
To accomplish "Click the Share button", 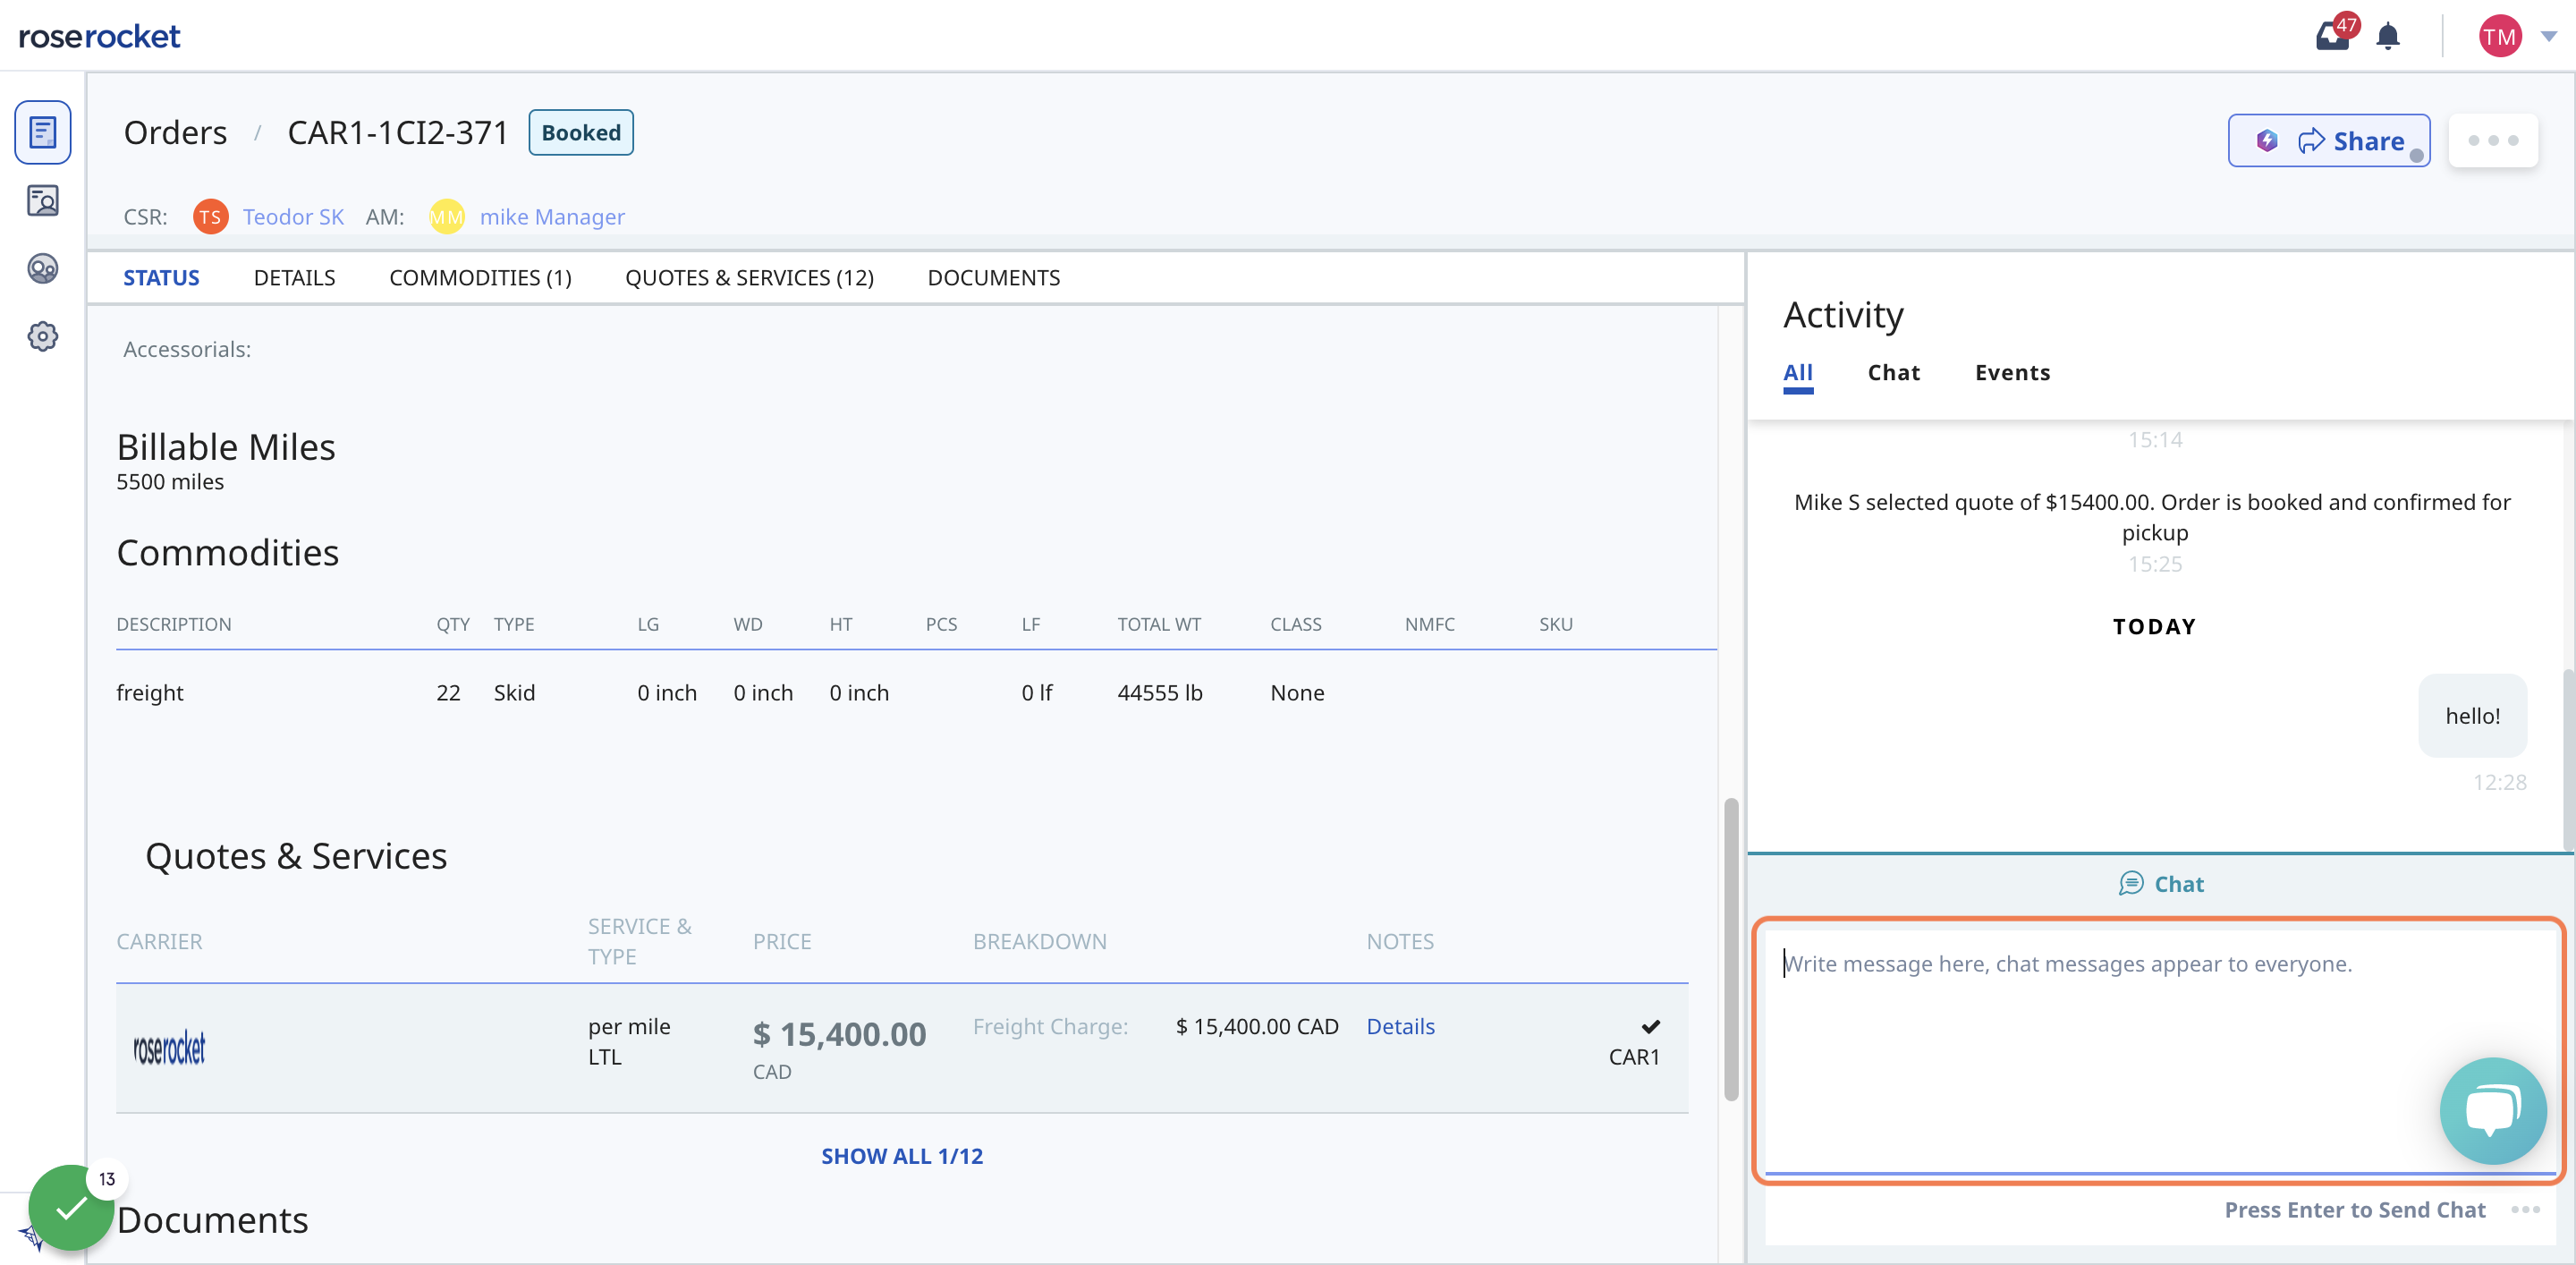I will point(2328,141).
